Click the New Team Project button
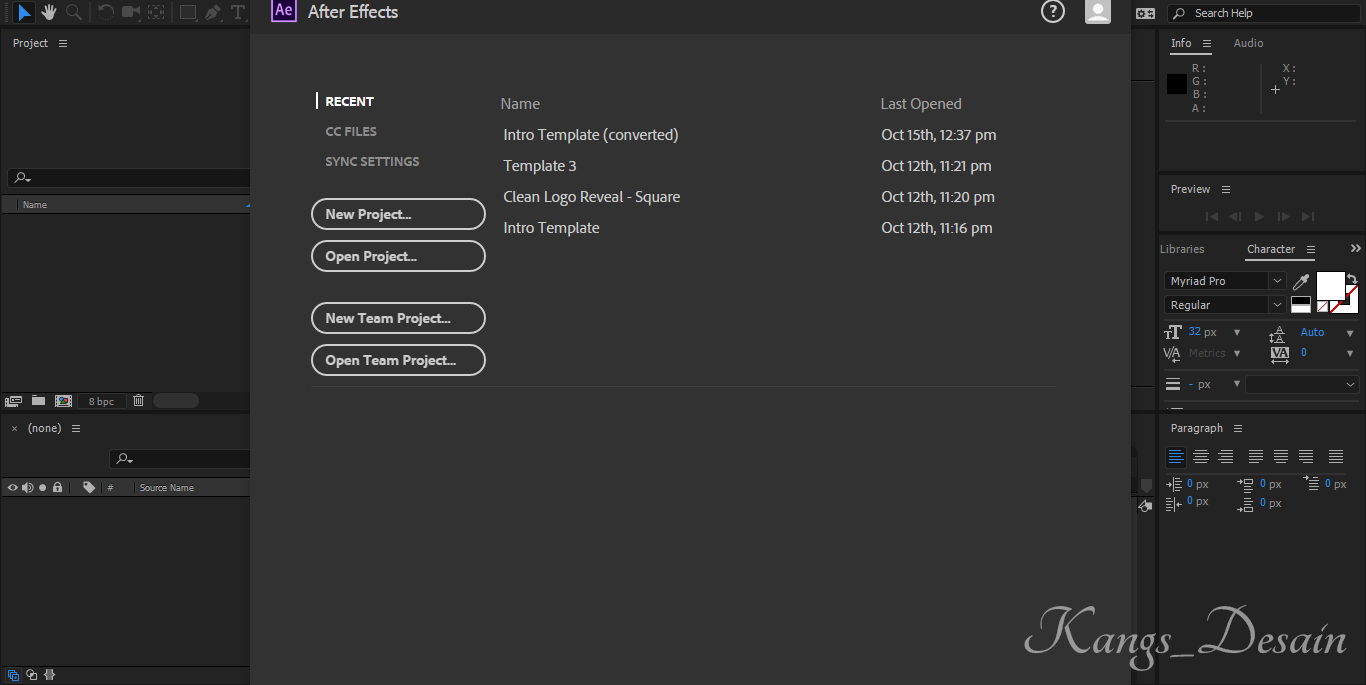 (398, 318)
